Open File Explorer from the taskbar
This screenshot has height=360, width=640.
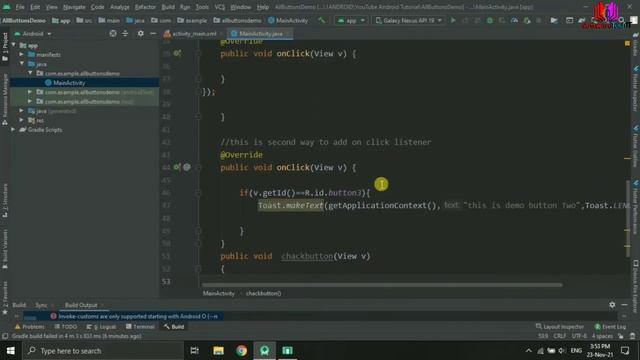[x=218, y=351]
